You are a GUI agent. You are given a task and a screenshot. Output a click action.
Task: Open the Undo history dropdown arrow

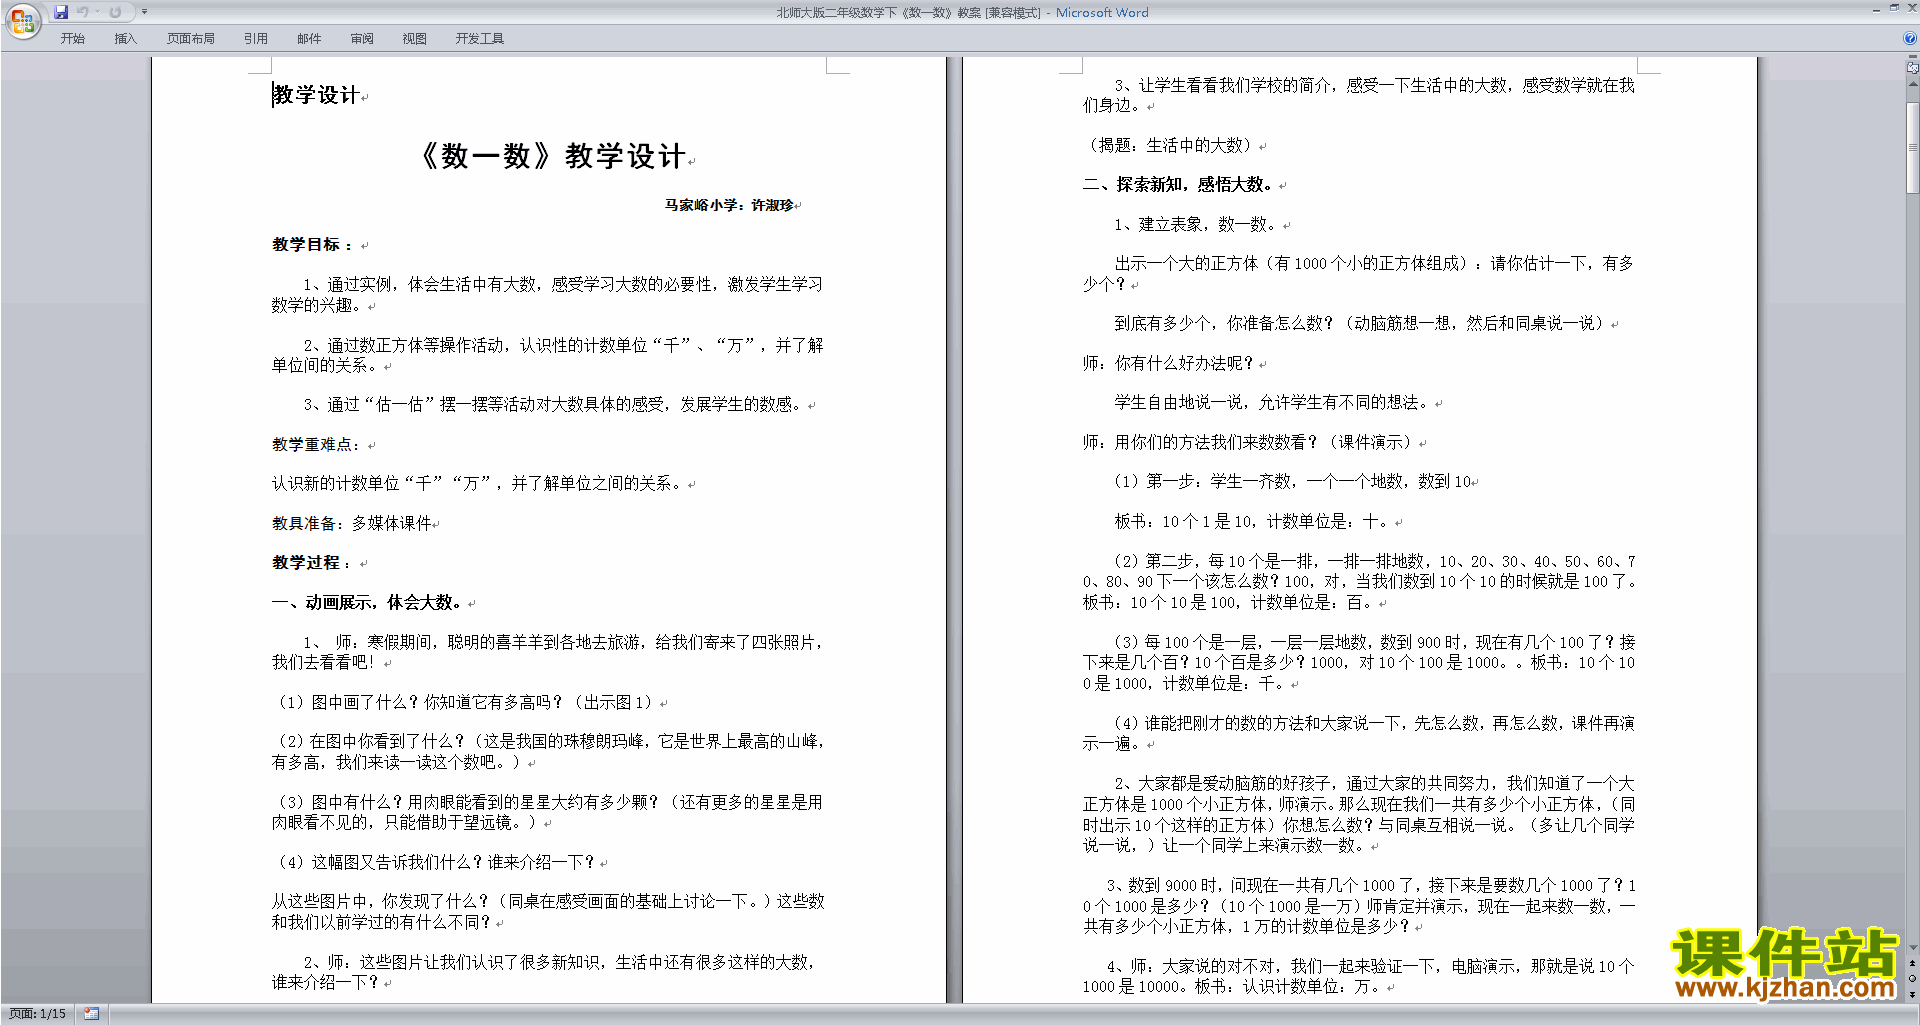97,12
